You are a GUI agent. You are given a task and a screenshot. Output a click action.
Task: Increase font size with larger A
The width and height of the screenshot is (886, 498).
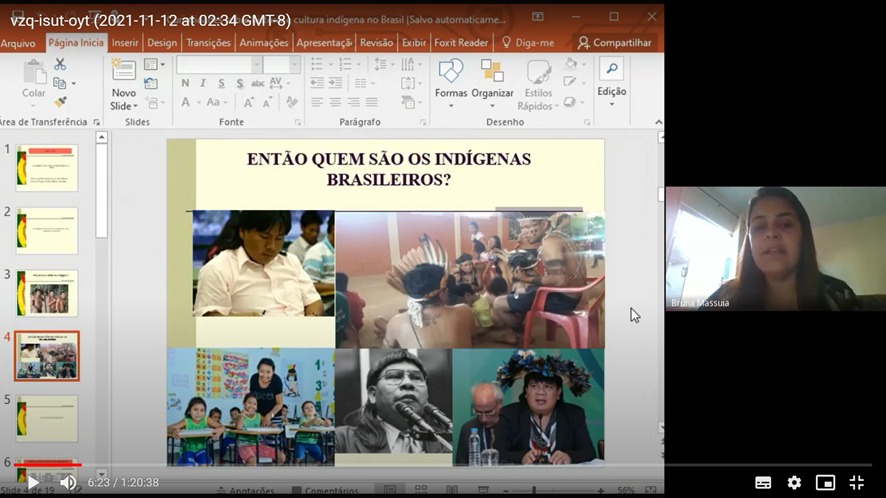[x=248, y=102]
